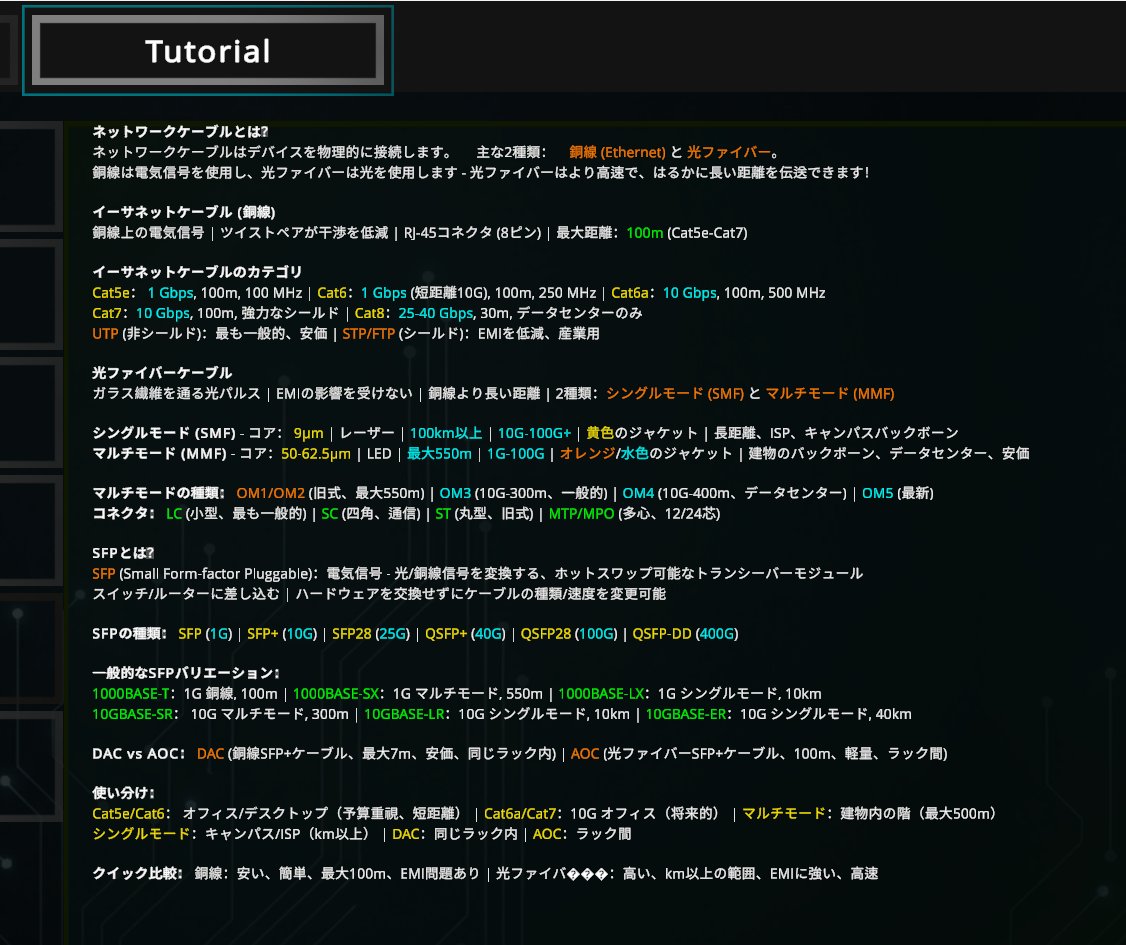The width and height of the screenshot is (1126, 945).
Task: Click the yellow 'Cat8:' label
Action: [373, 313]
